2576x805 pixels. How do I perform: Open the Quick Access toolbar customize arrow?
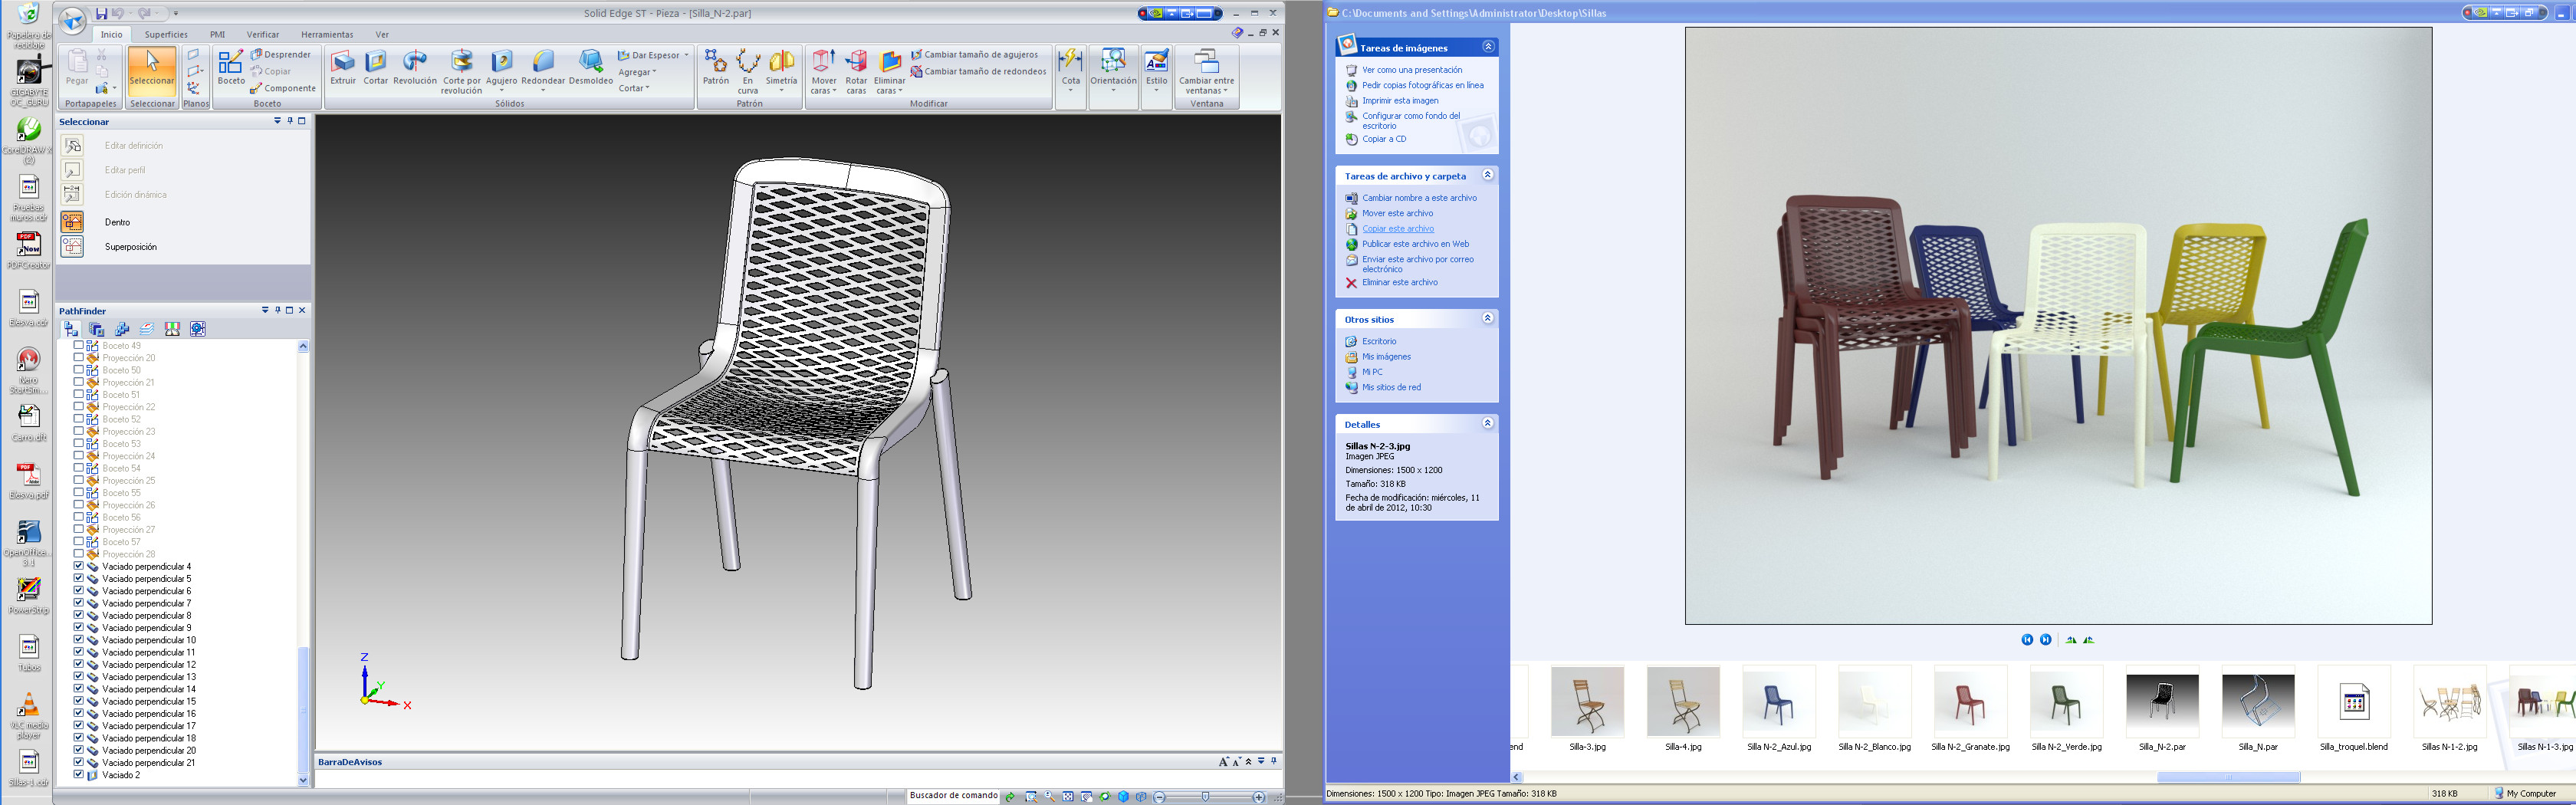tap(176, 14)
